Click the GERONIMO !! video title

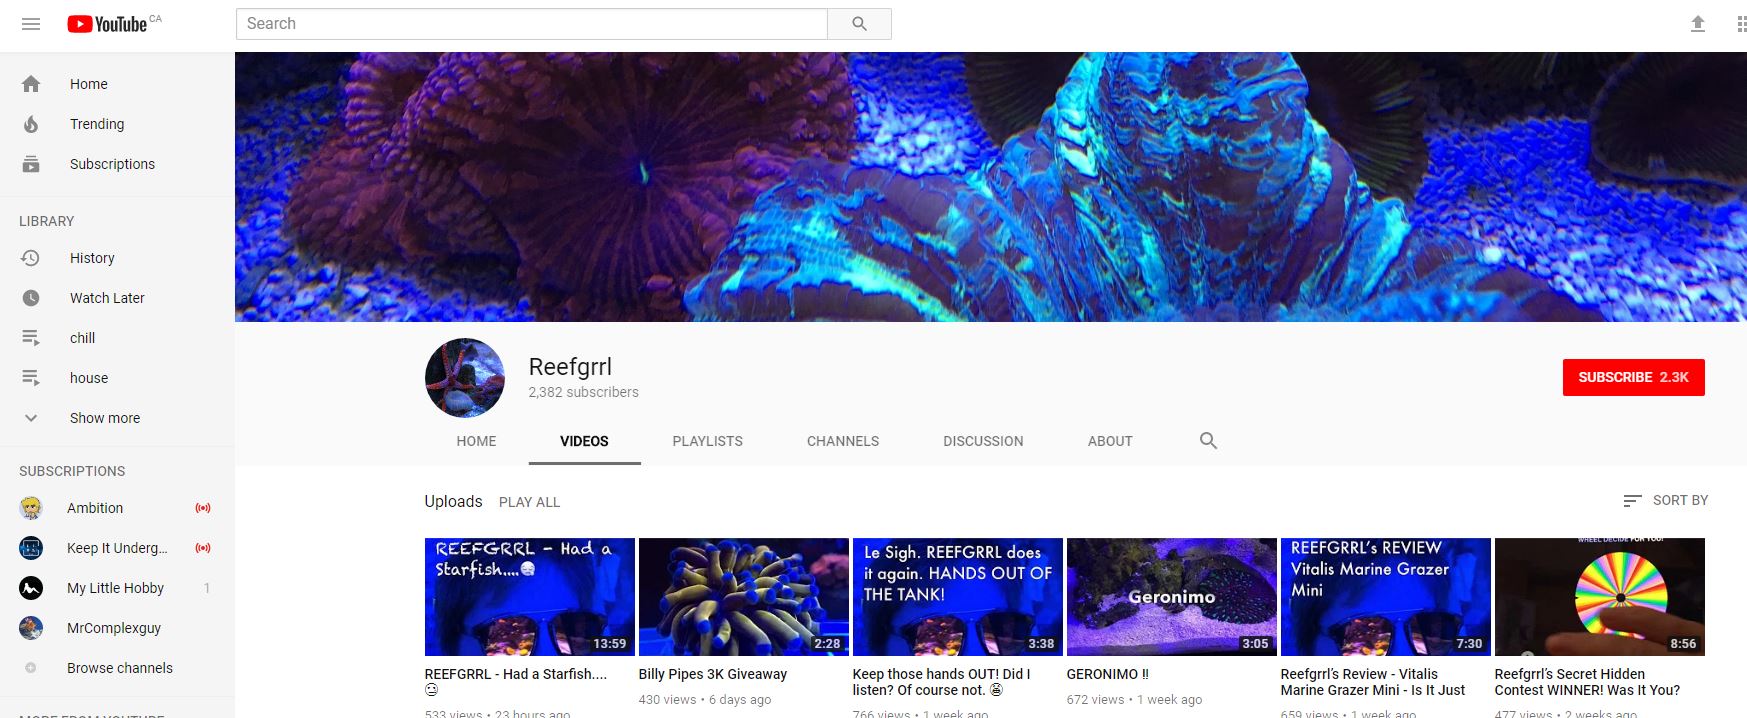[x=1107, y=674]
